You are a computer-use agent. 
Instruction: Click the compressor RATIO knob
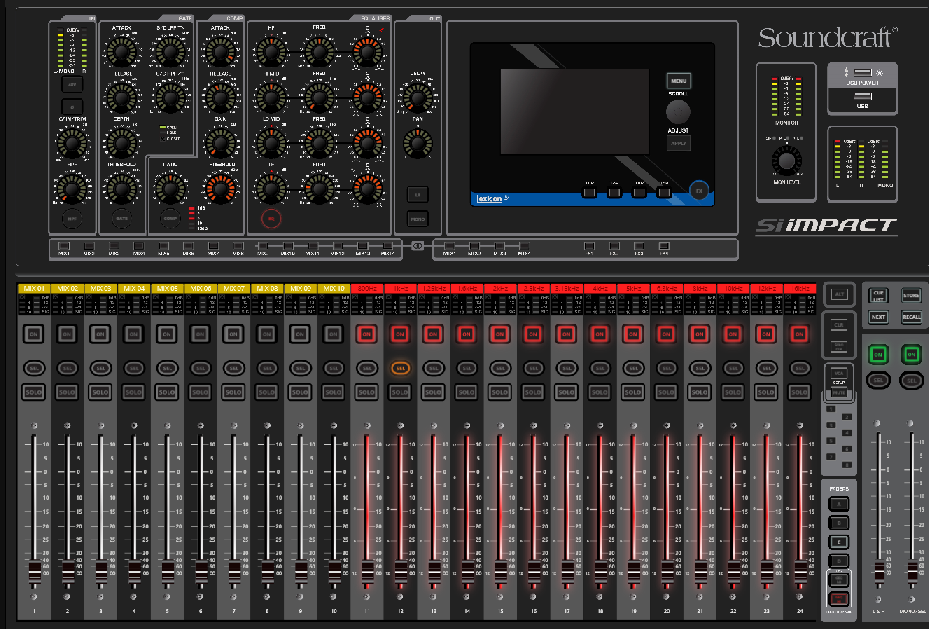pyautogui.click(x=170, y=190)
